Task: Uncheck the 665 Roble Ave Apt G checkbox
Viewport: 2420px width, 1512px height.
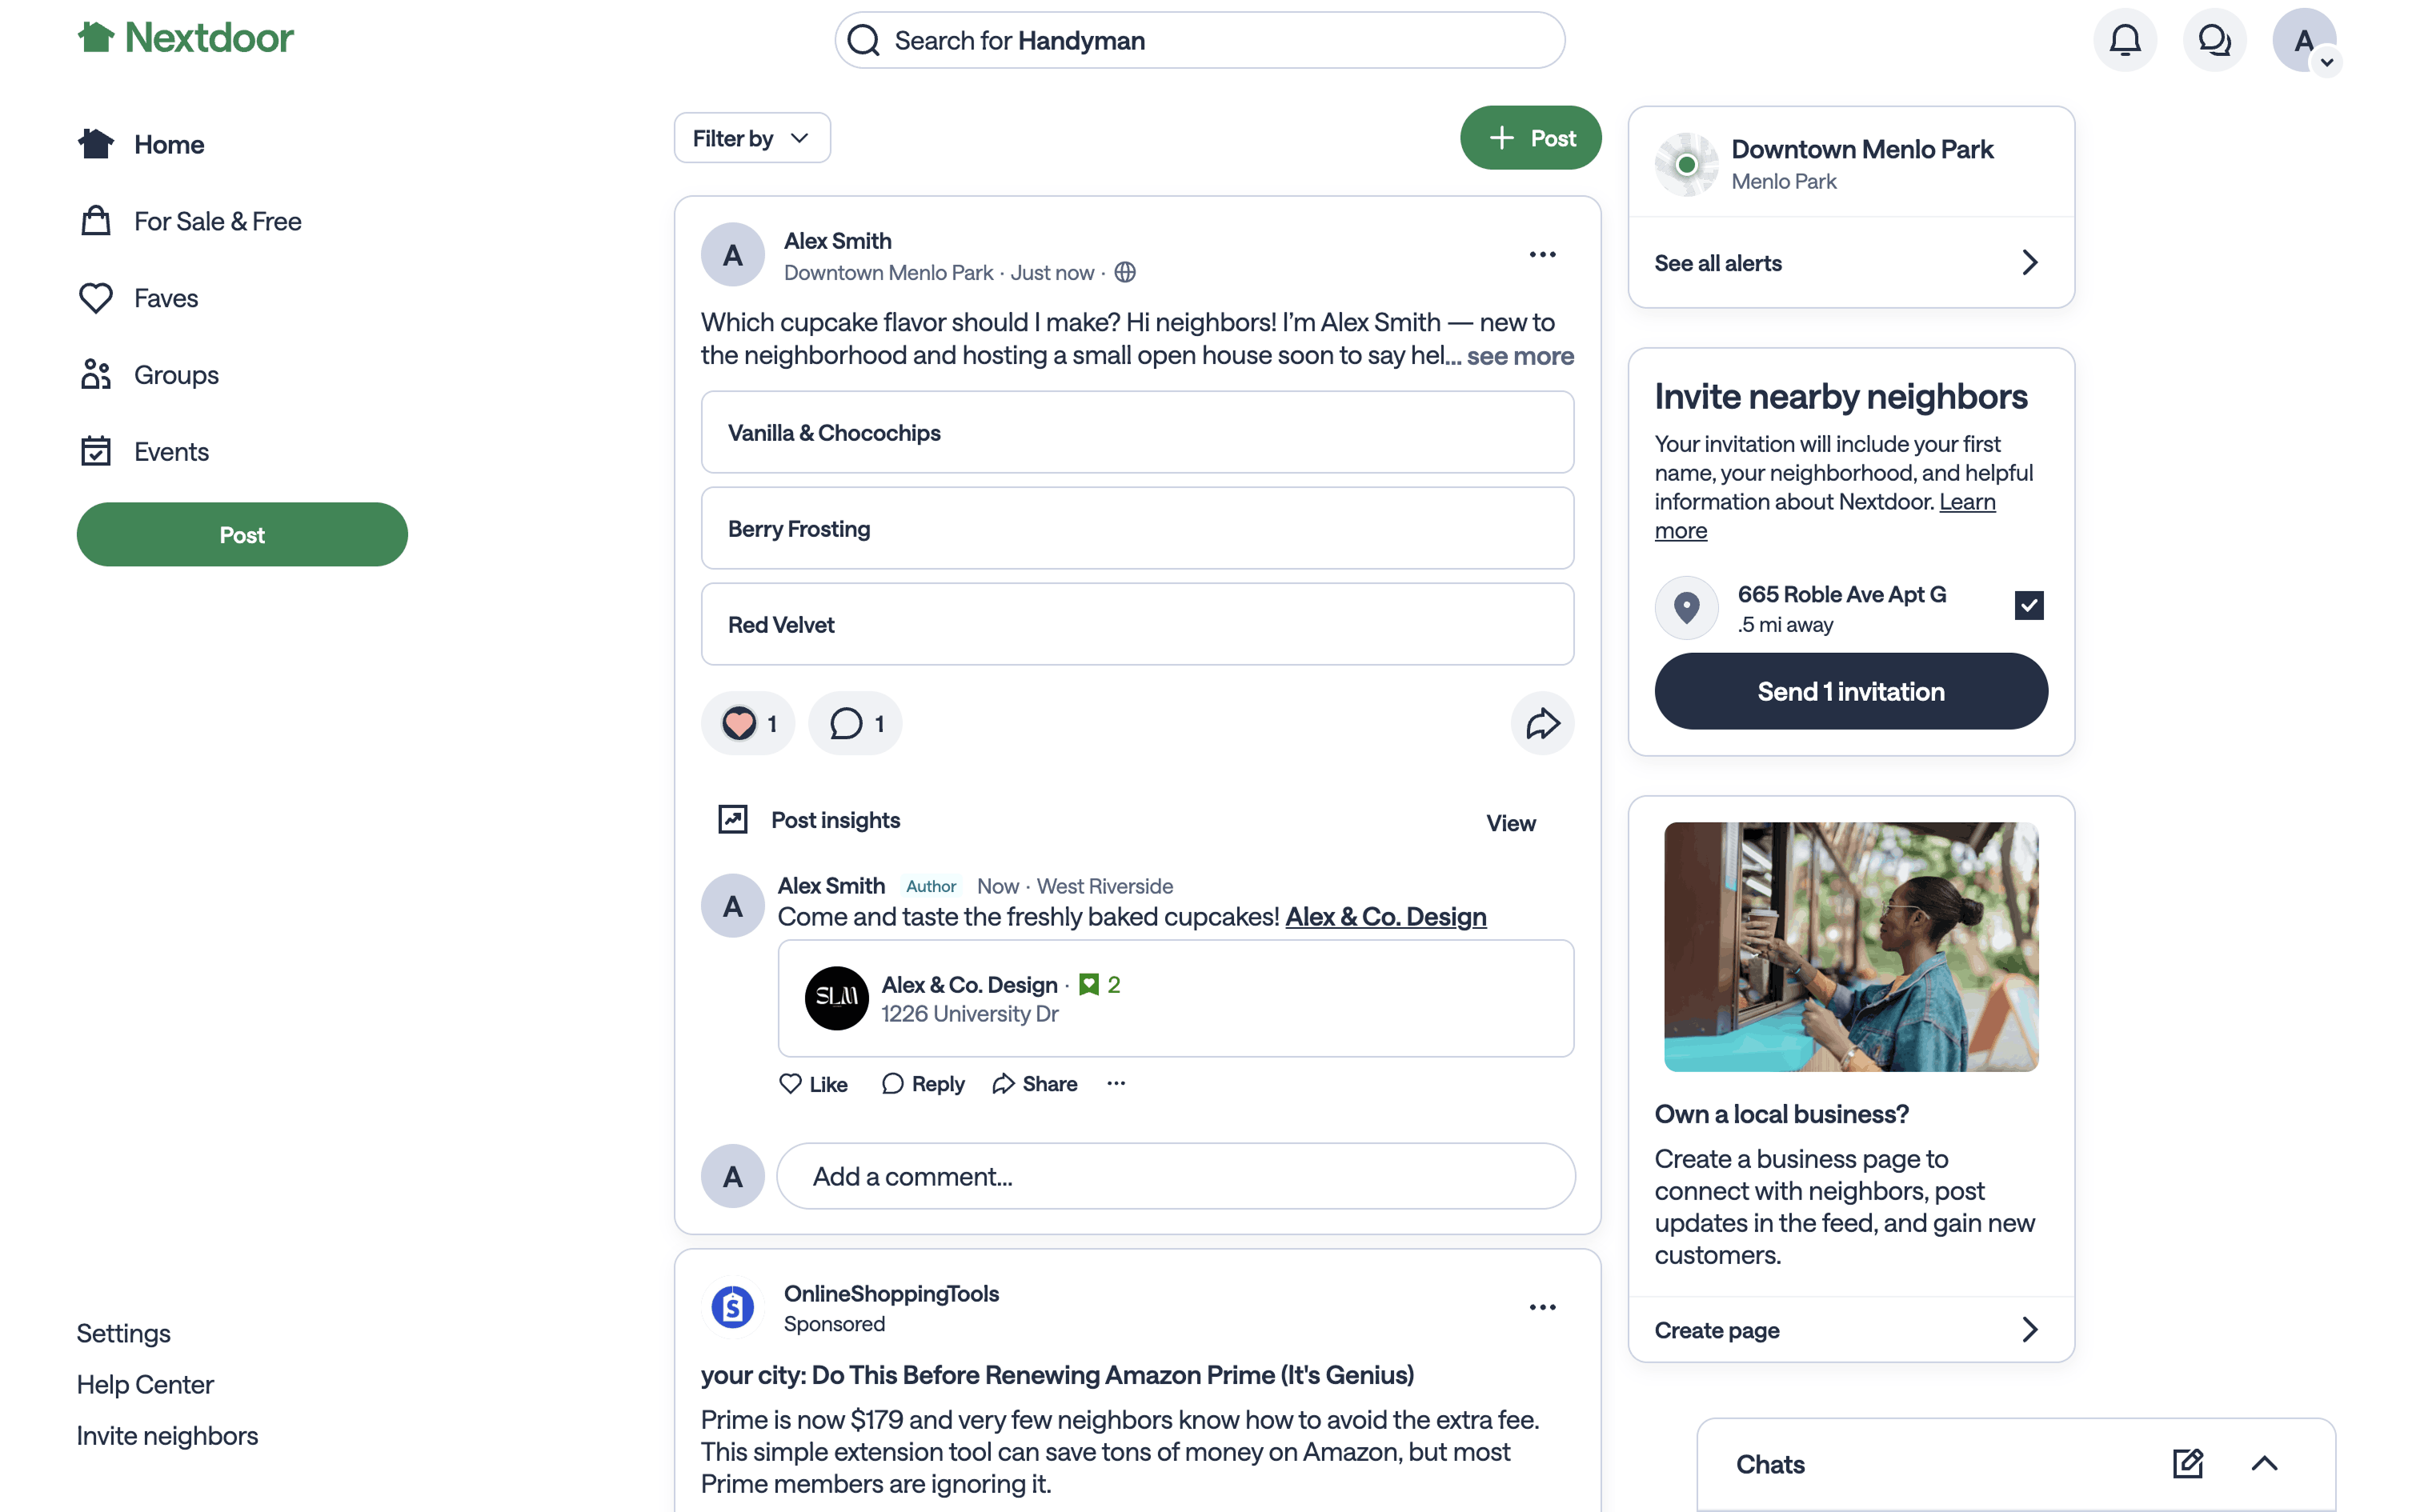Action: 2029,605
